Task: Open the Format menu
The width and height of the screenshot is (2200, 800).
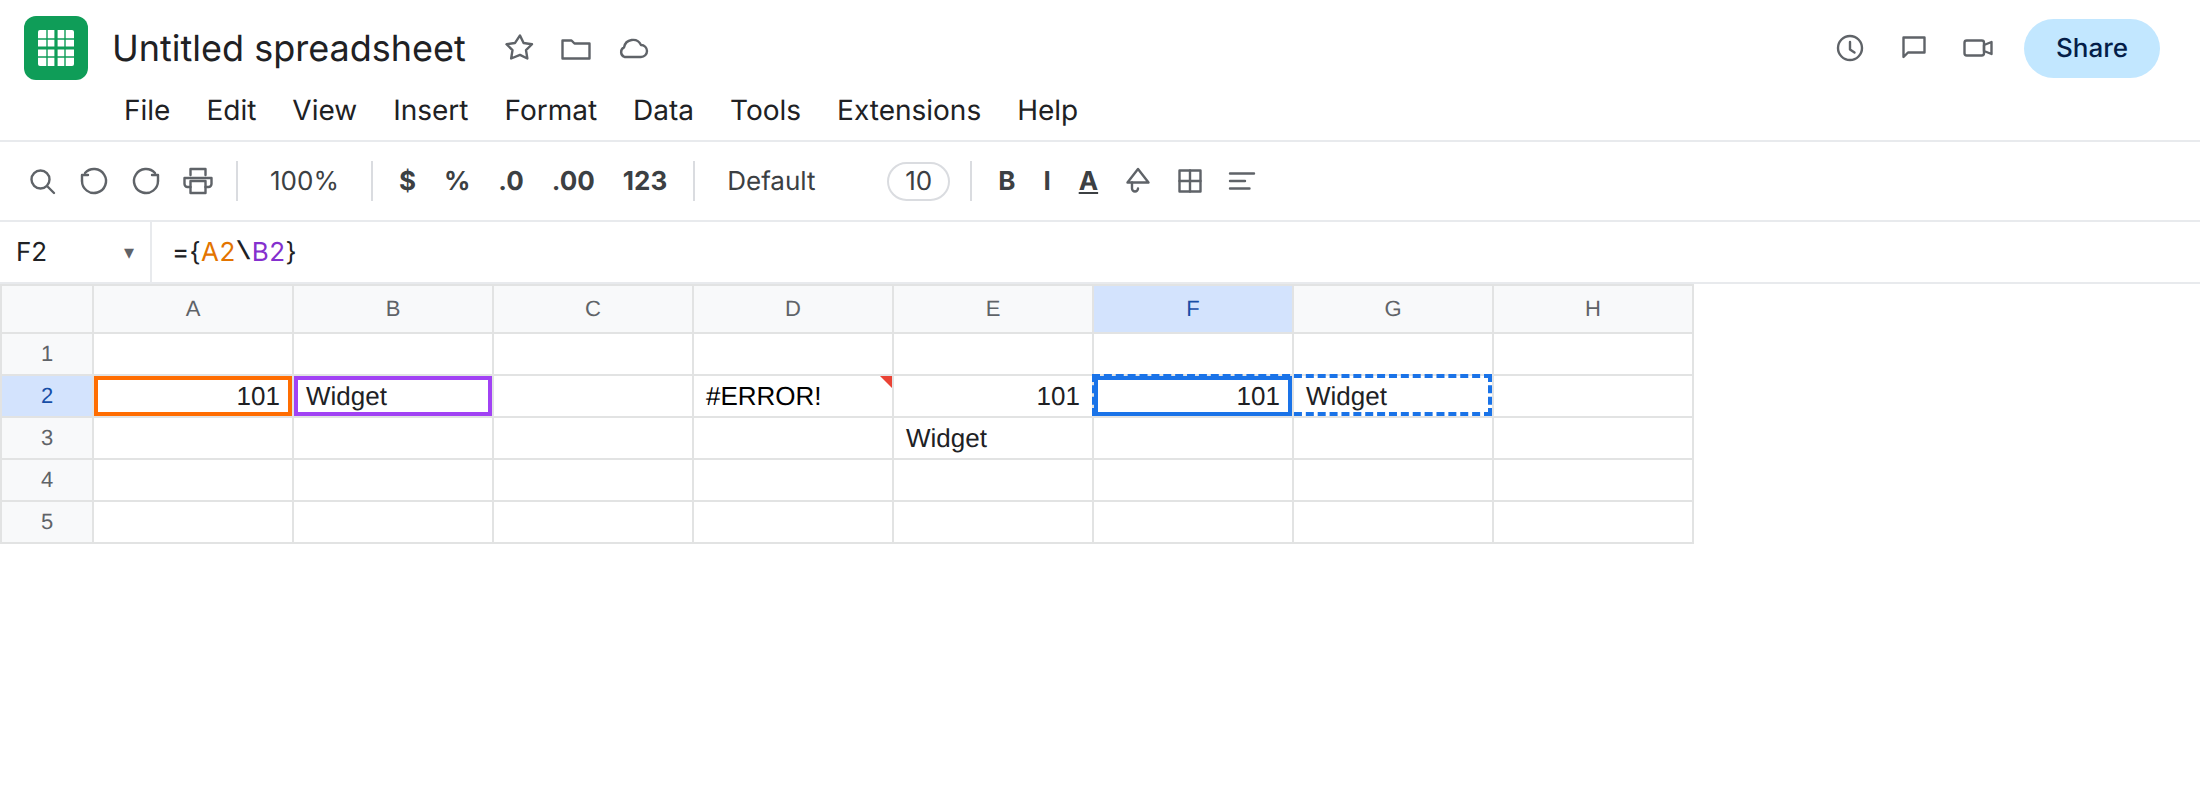Action: coord(550,110)
